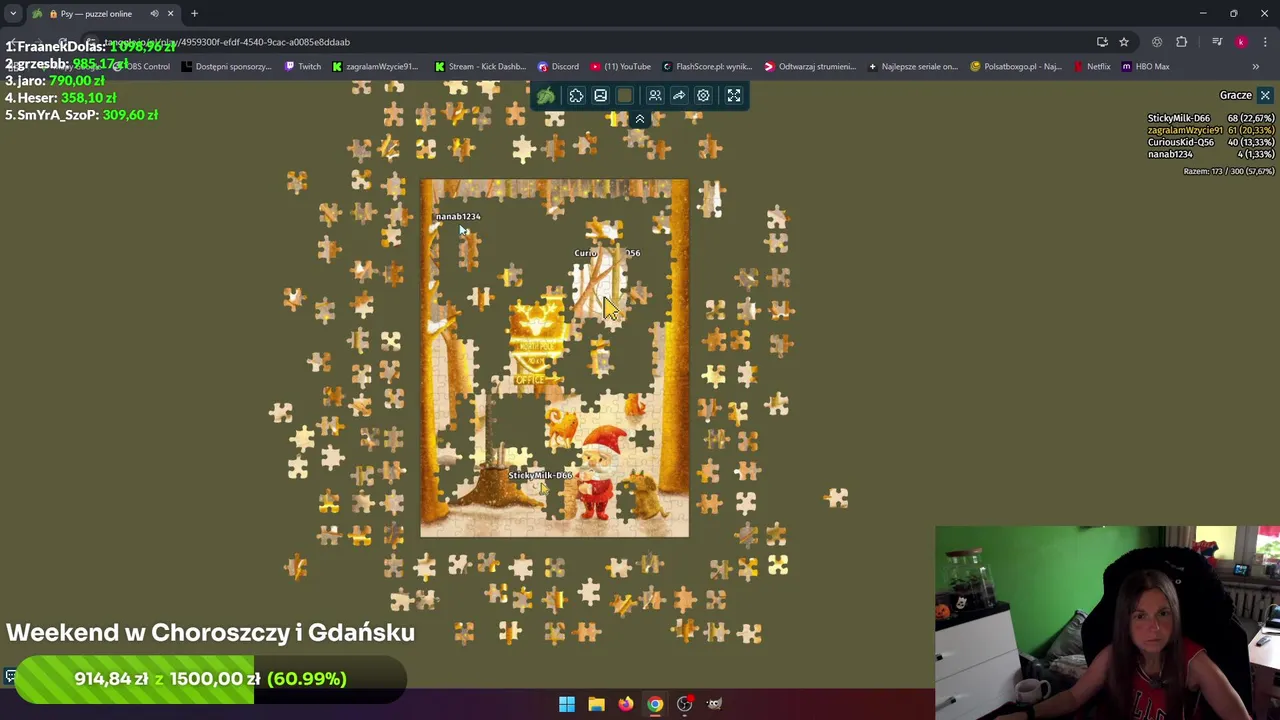
Task: Select player CuriousKid-Q56 in player list
Action: click(x=1180, y=142)
